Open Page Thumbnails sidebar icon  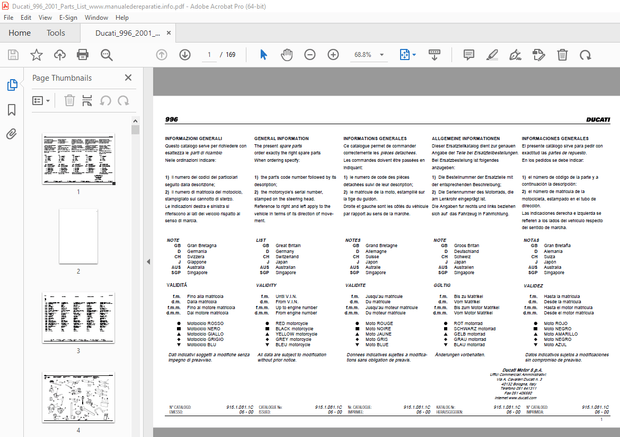12,85
